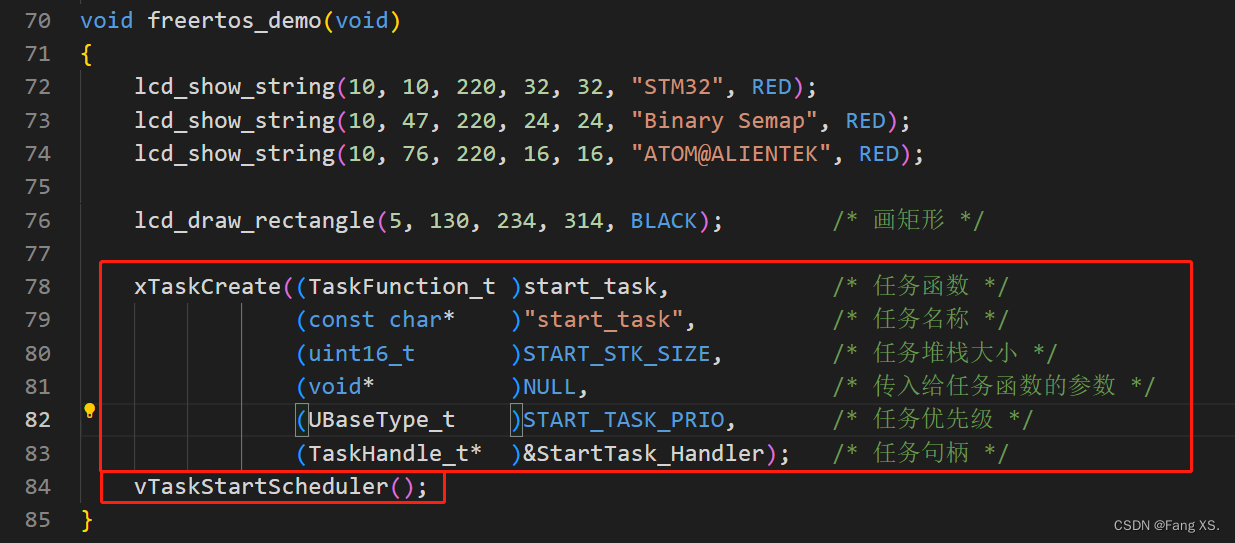
Task: Click the TaskFunction_t type cast
Action: coord(402,287)
